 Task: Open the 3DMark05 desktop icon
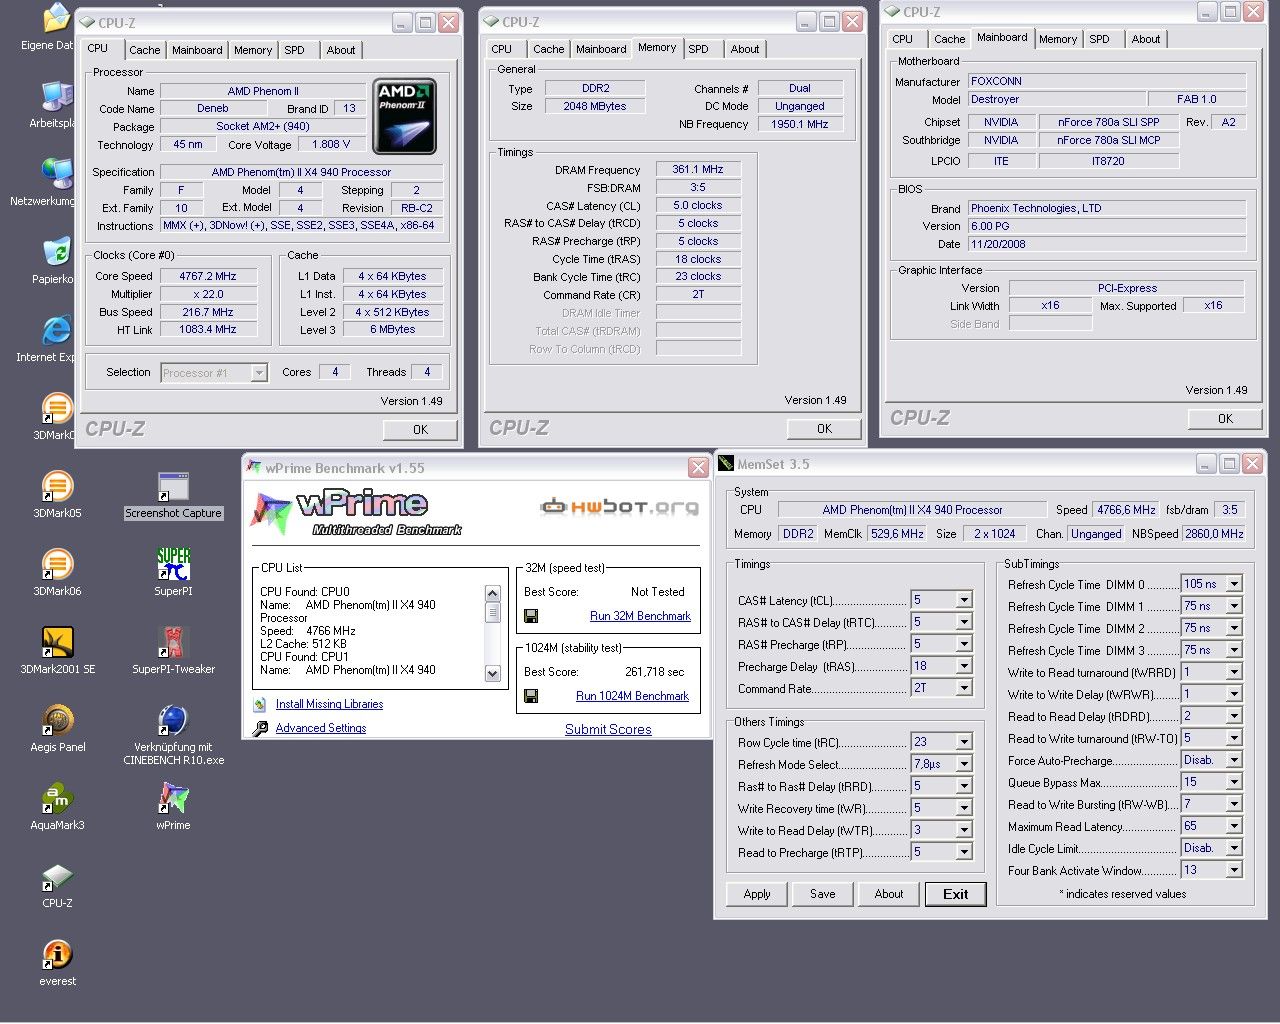[x=57, y=487]
